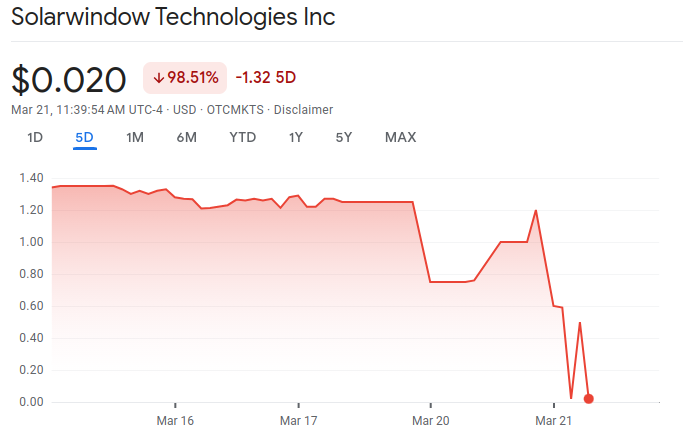Click the Mar 16 date label
The width and height of the screenshot is (683, 436).
pyautogui.click(x=175, y=420)
